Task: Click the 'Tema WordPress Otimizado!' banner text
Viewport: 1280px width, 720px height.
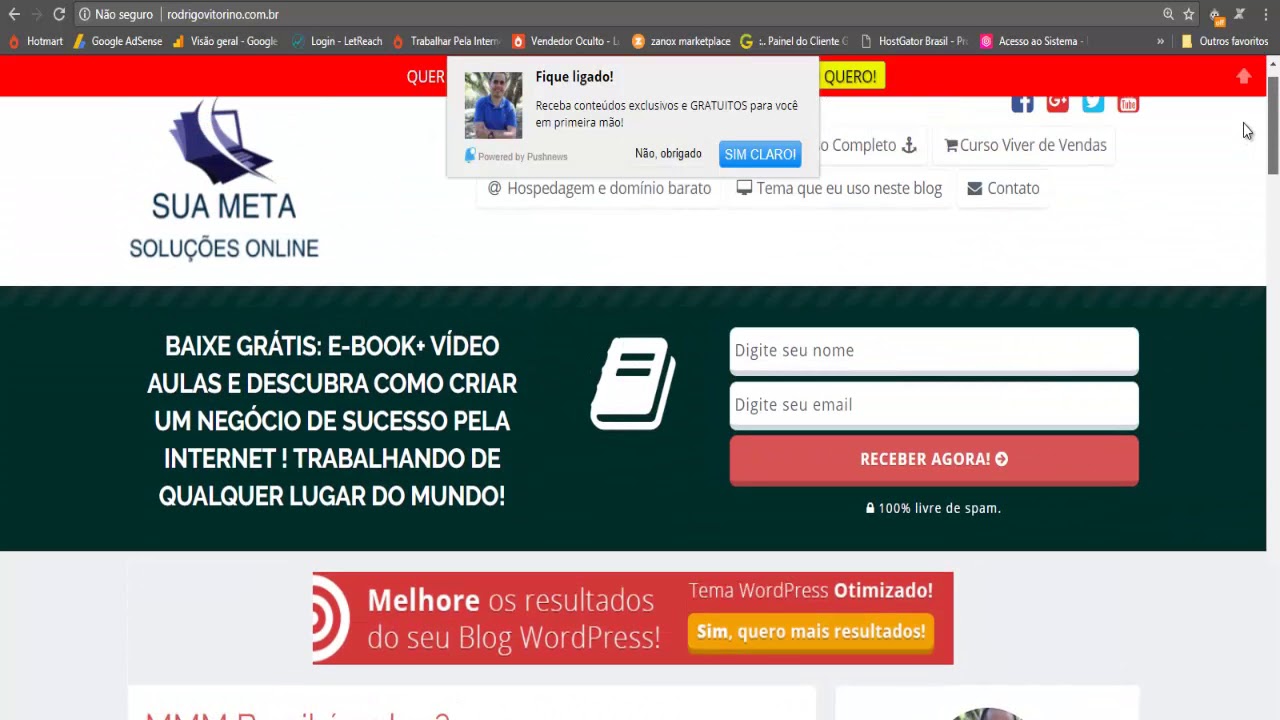Action: tap(810, 590)
